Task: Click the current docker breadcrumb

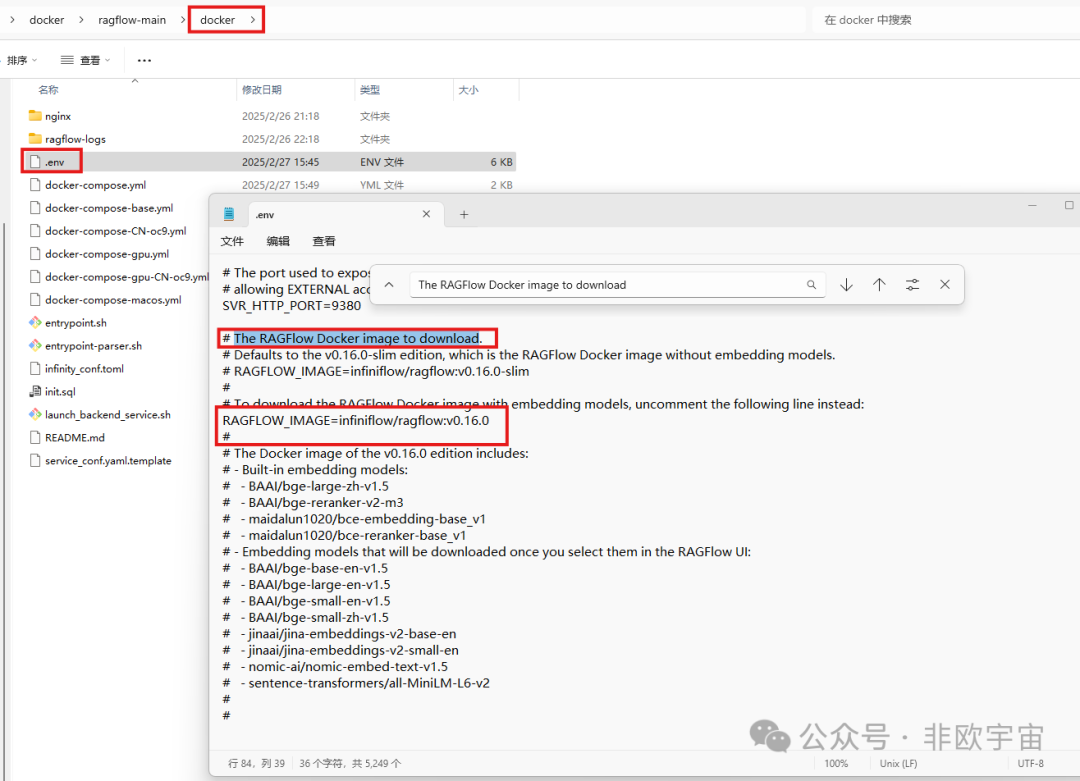Action: point(218,20)
